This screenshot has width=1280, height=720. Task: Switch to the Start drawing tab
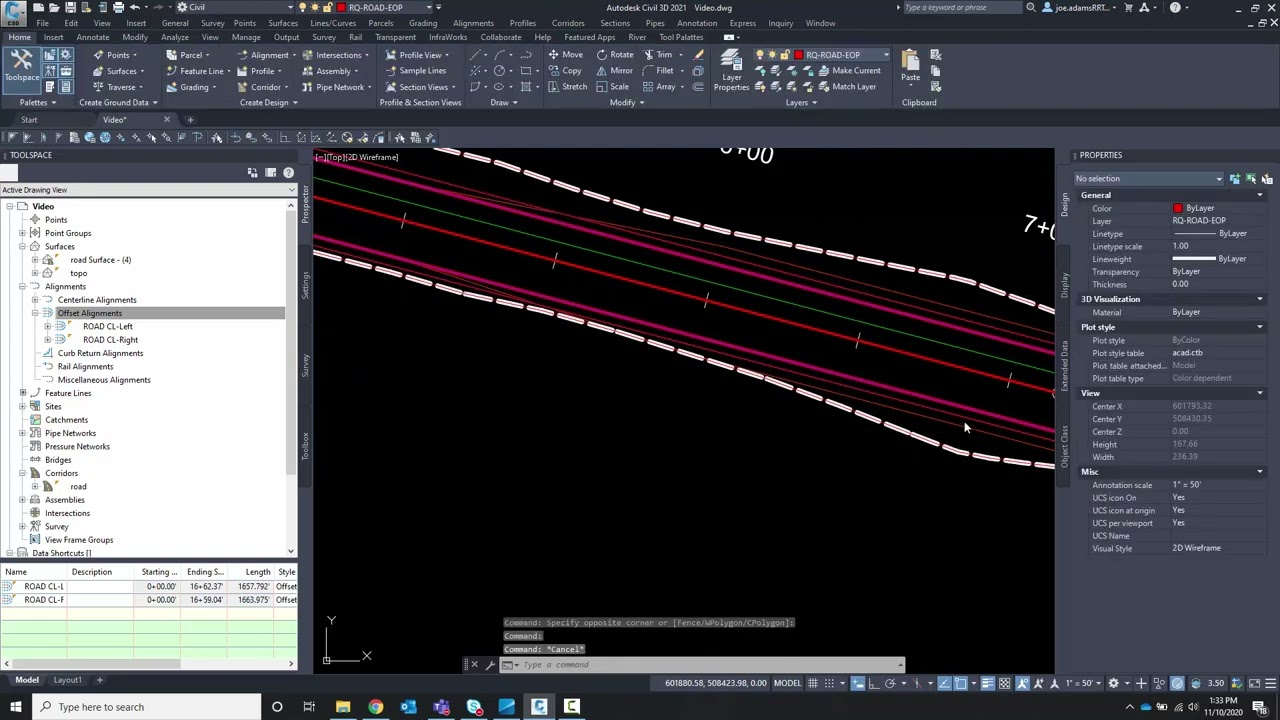(x=29, y=120)
